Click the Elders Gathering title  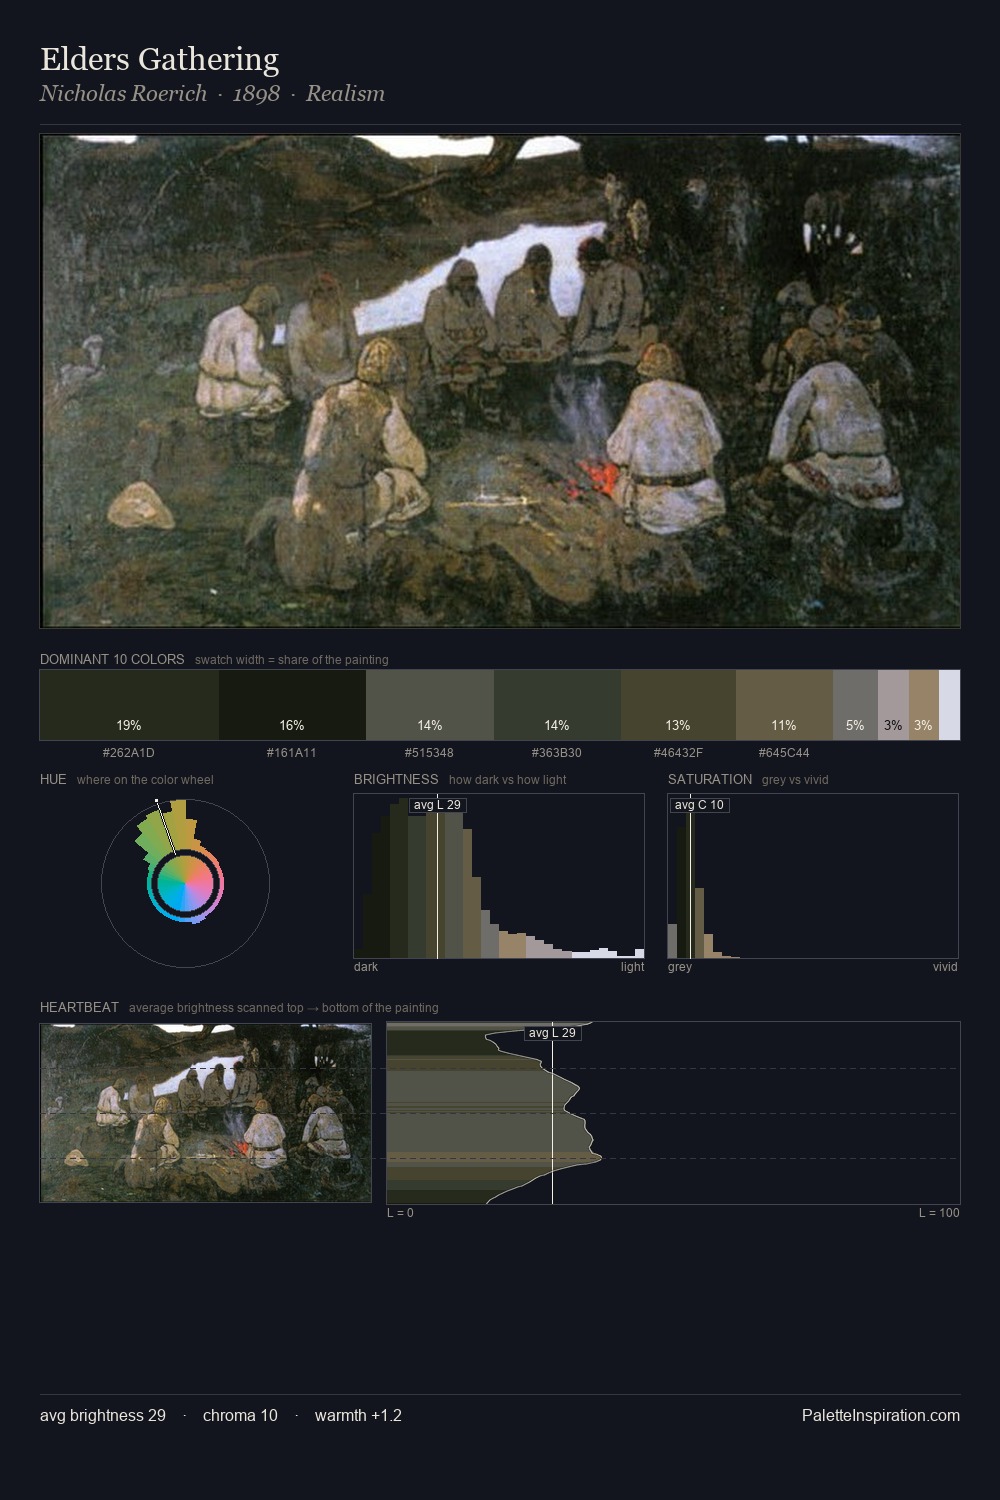coord(160,60)
